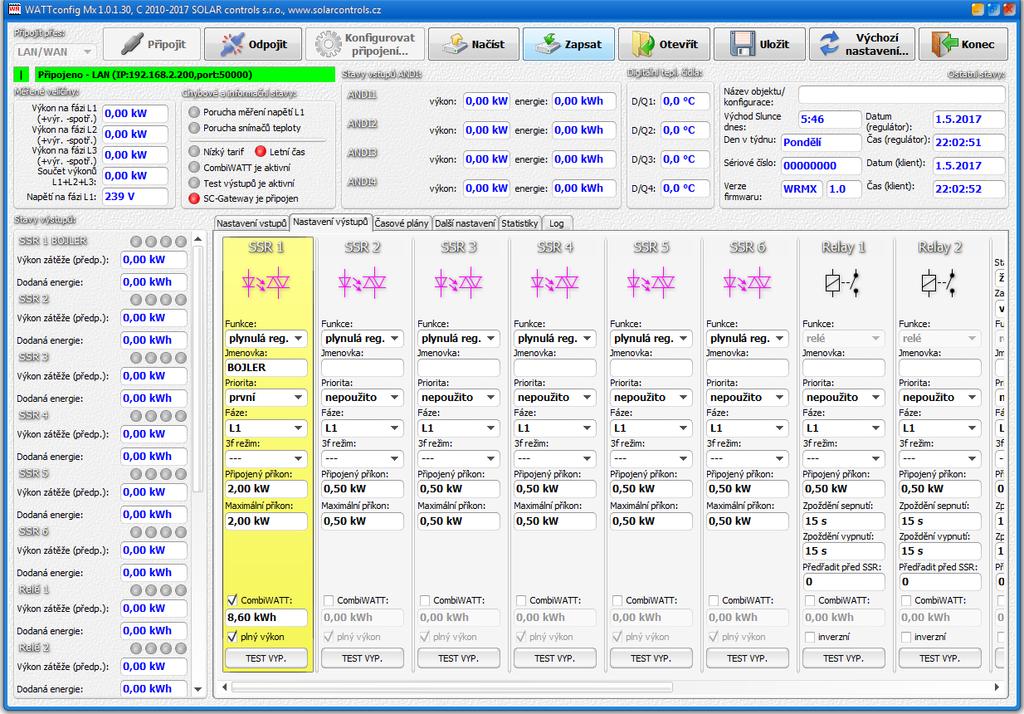Screen dimensions: 1024x714
Task: Exit using the Konec door icon
Action: [x=944, y=44]
